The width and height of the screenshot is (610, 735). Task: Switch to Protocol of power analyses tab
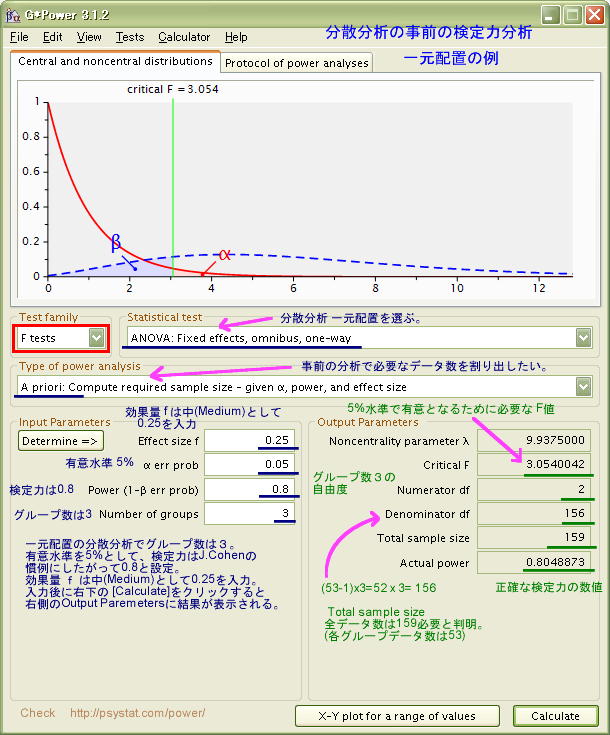[x=296, y=63]
